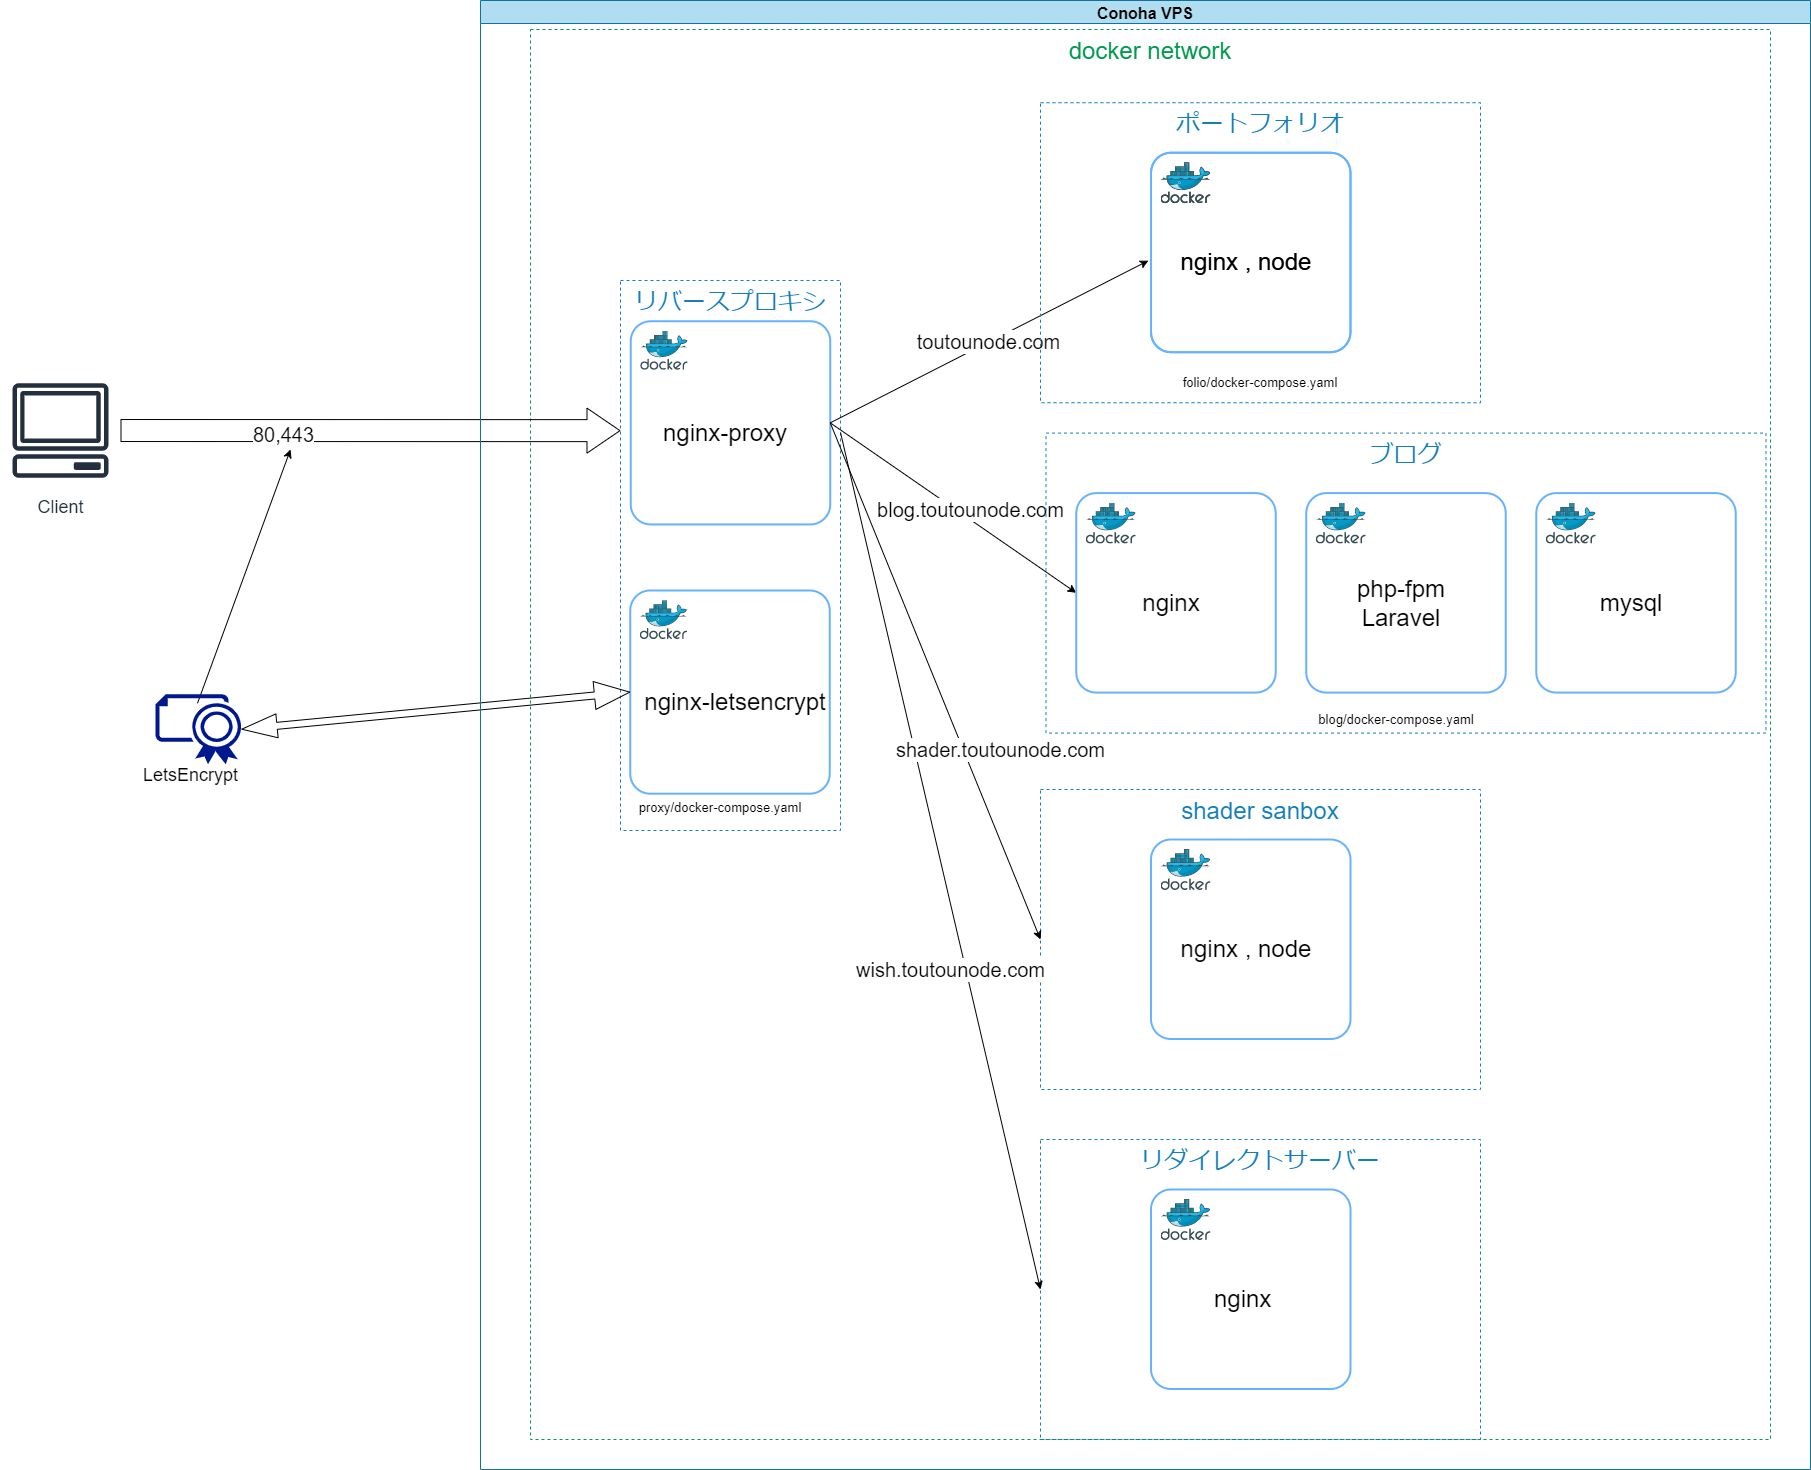The height and width of the screenshot is (1470, 1811).
Task: Click the toutounode.com connector label
Action: pyautogui.click(x=987, y=342)
